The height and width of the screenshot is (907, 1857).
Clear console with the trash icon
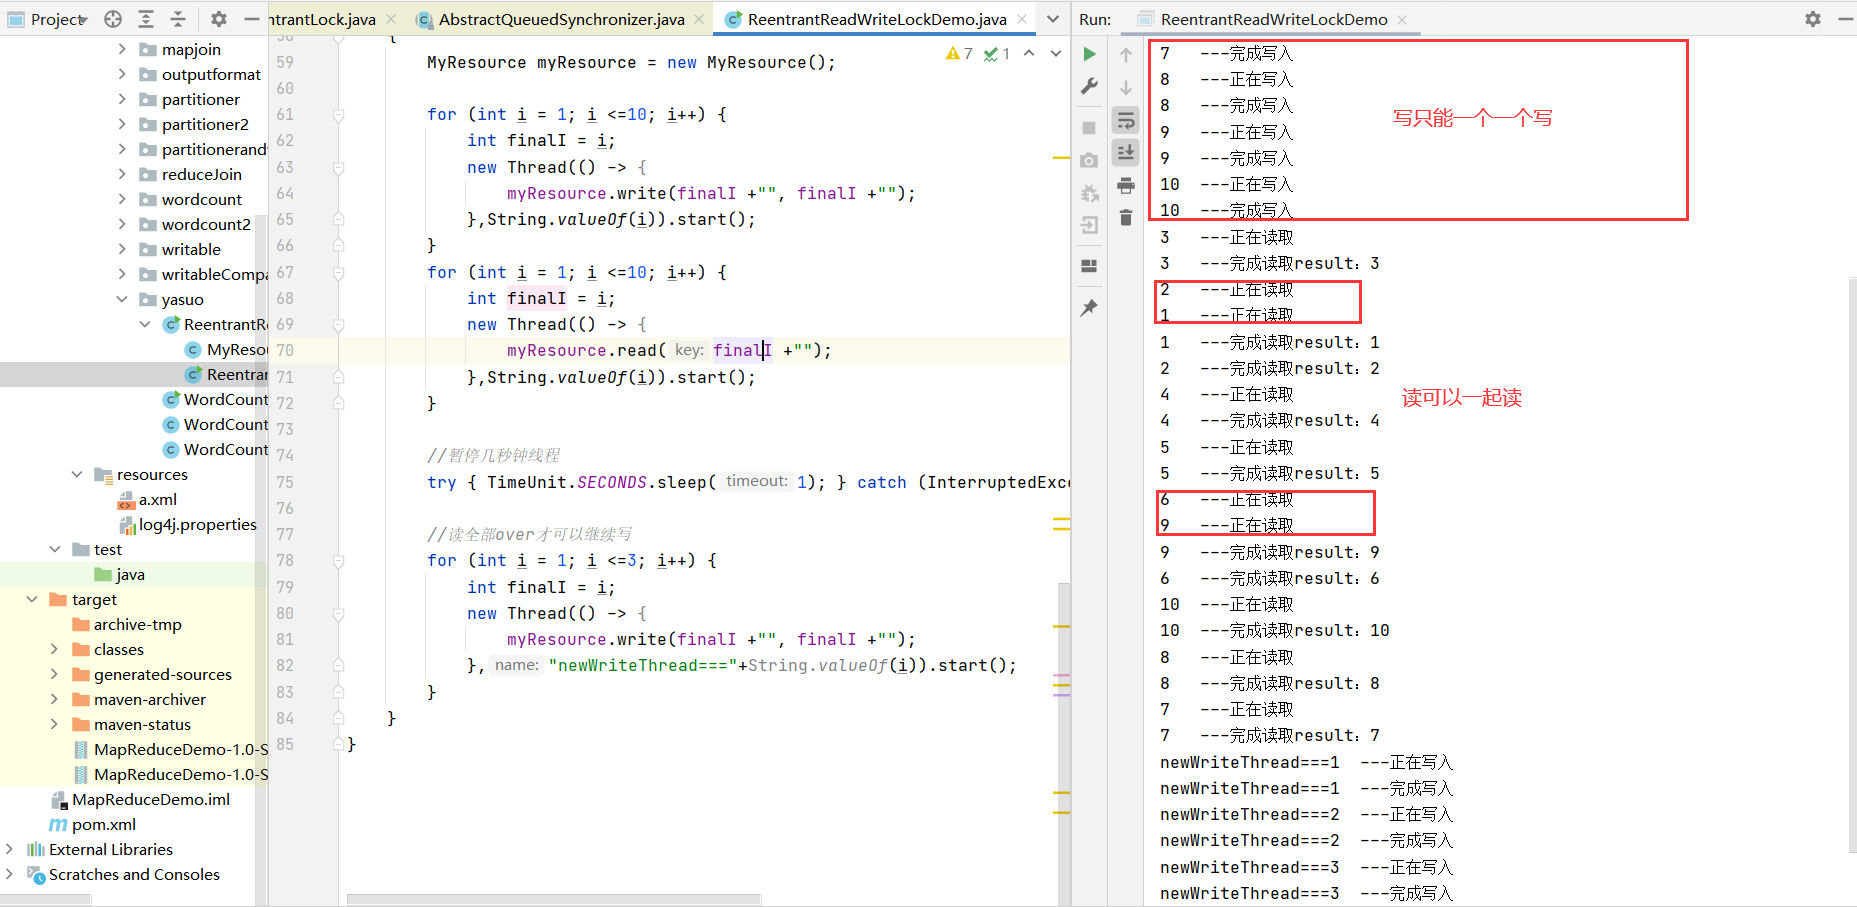coord(1126,218)
